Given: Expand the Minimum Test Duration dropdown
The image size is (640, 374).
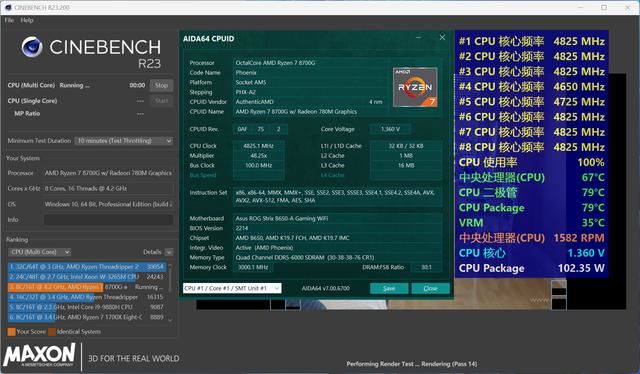Looking at the screenshot, I should (x=123, y=141).
